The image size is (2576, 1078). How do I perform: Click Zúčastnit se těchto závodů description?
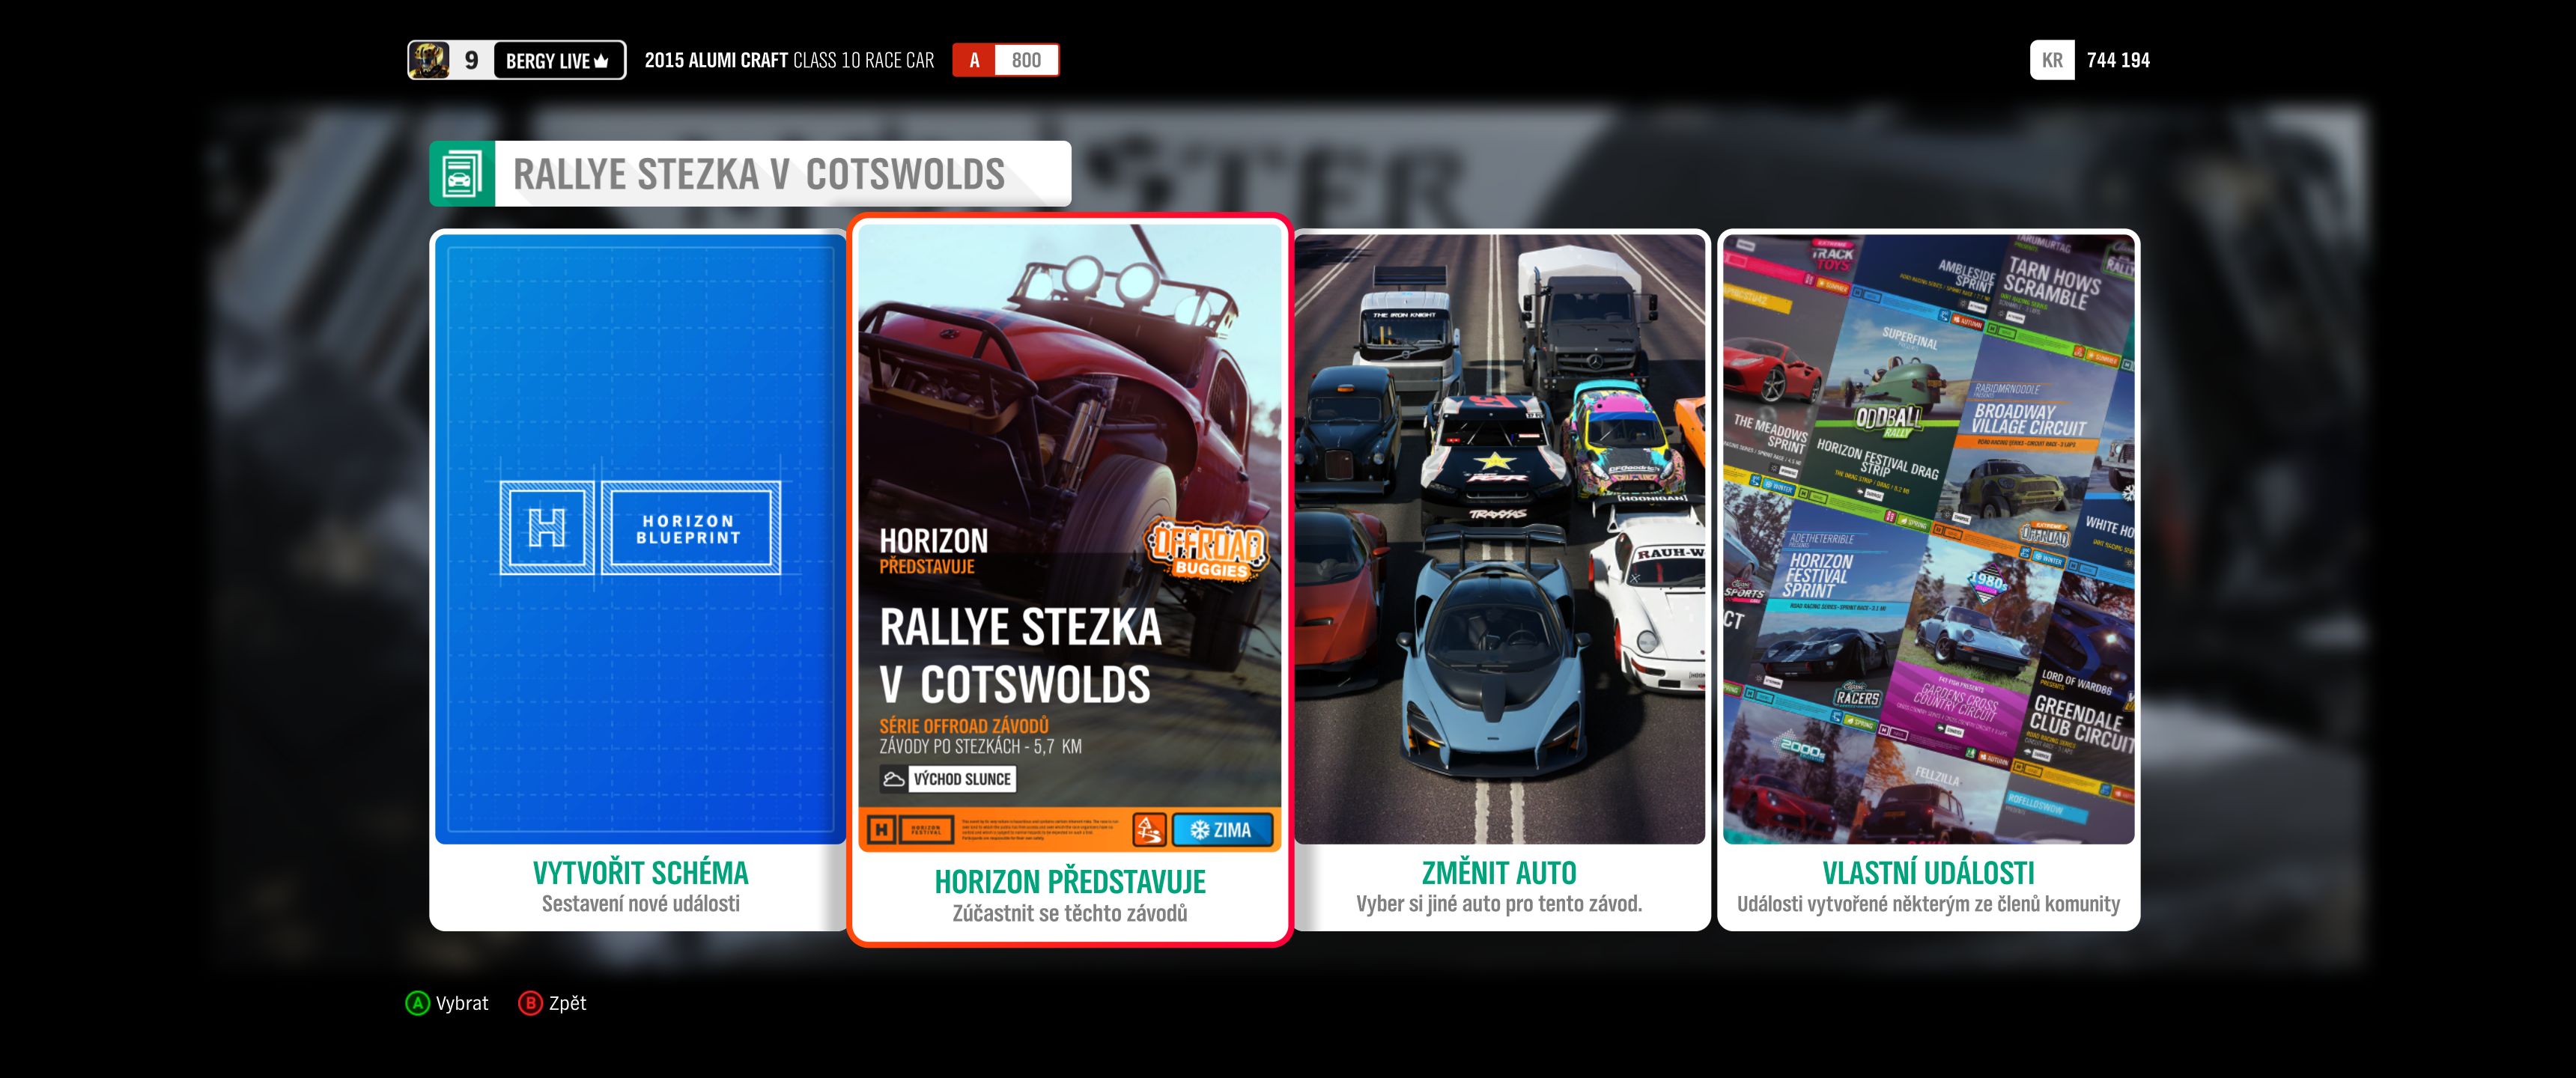[x=1070, y=913]
